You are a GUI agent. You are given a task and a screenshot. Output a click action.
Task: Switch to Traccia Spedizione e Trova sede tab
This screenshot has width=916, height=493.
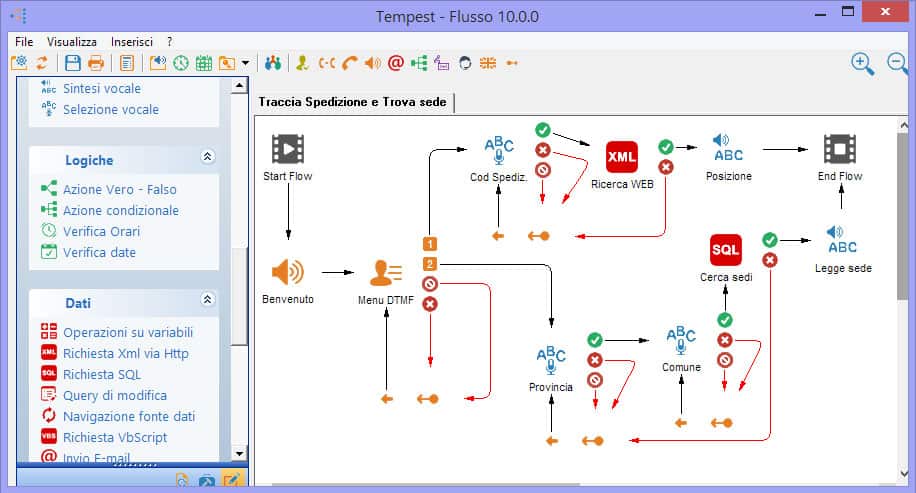[x=352, y=103]
